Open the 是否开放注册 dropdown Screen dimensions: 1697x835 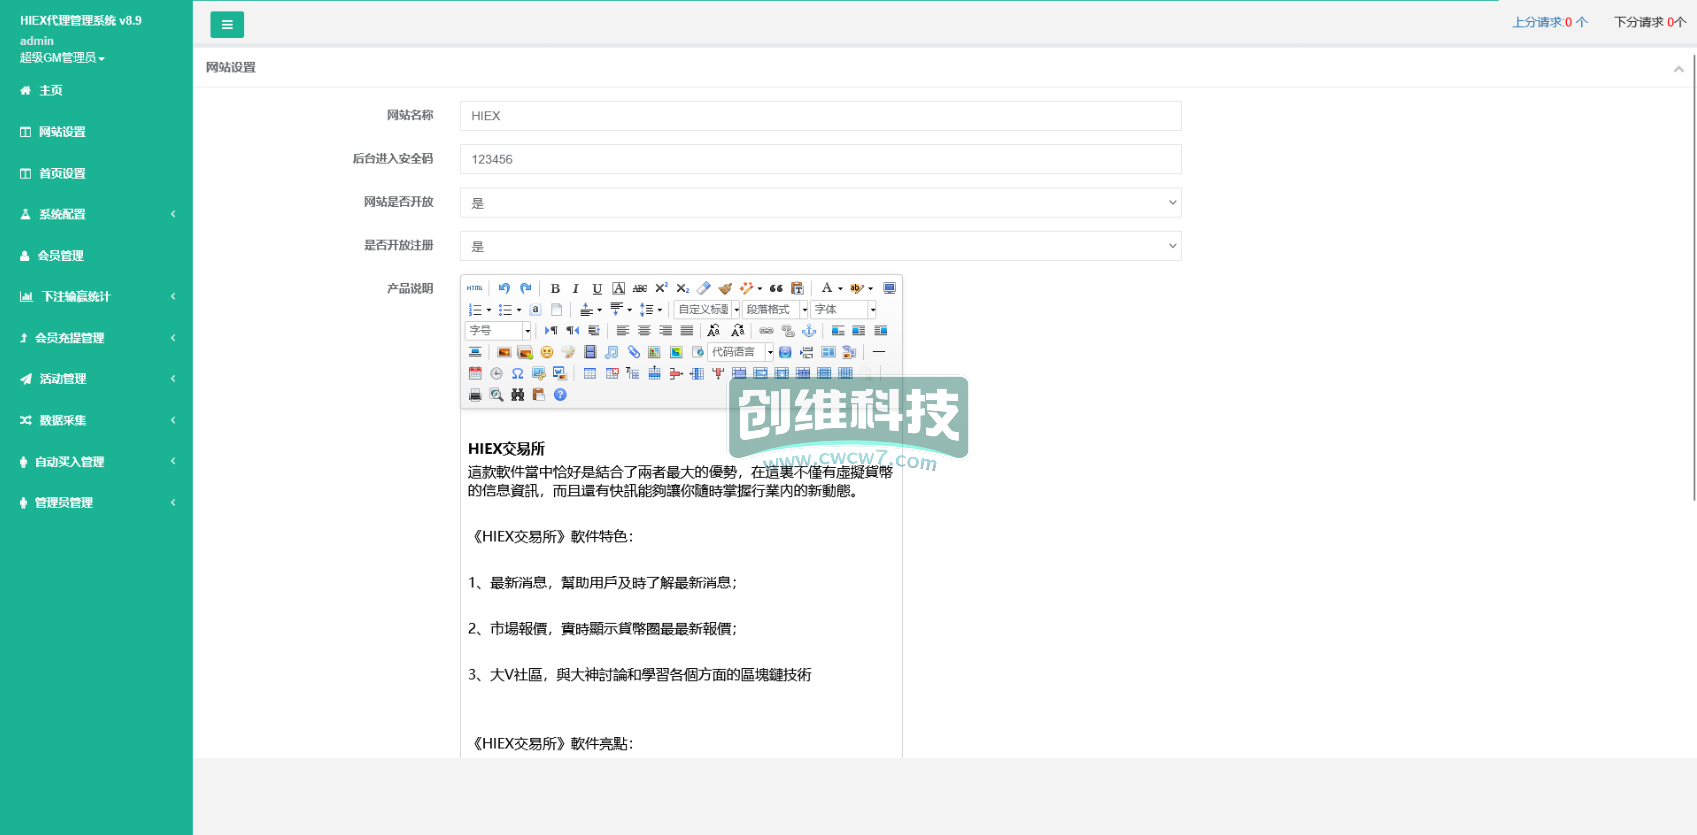tap(820, 246)
